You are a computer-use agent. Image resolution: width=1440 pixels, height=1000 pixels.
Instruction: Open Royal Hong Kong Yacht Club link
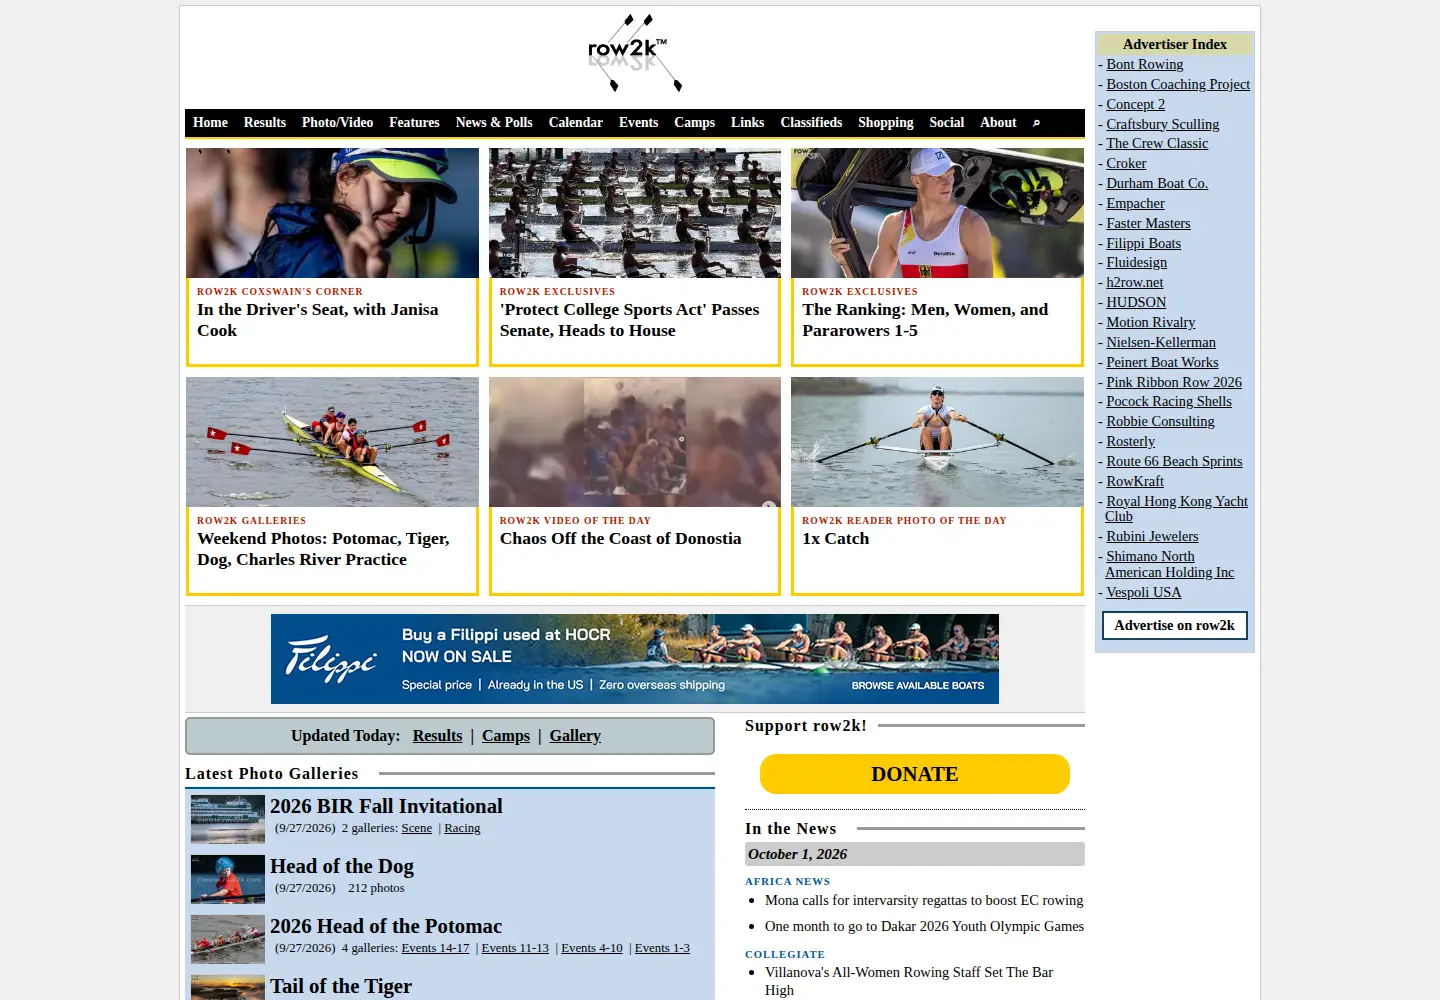(1176, 509)
